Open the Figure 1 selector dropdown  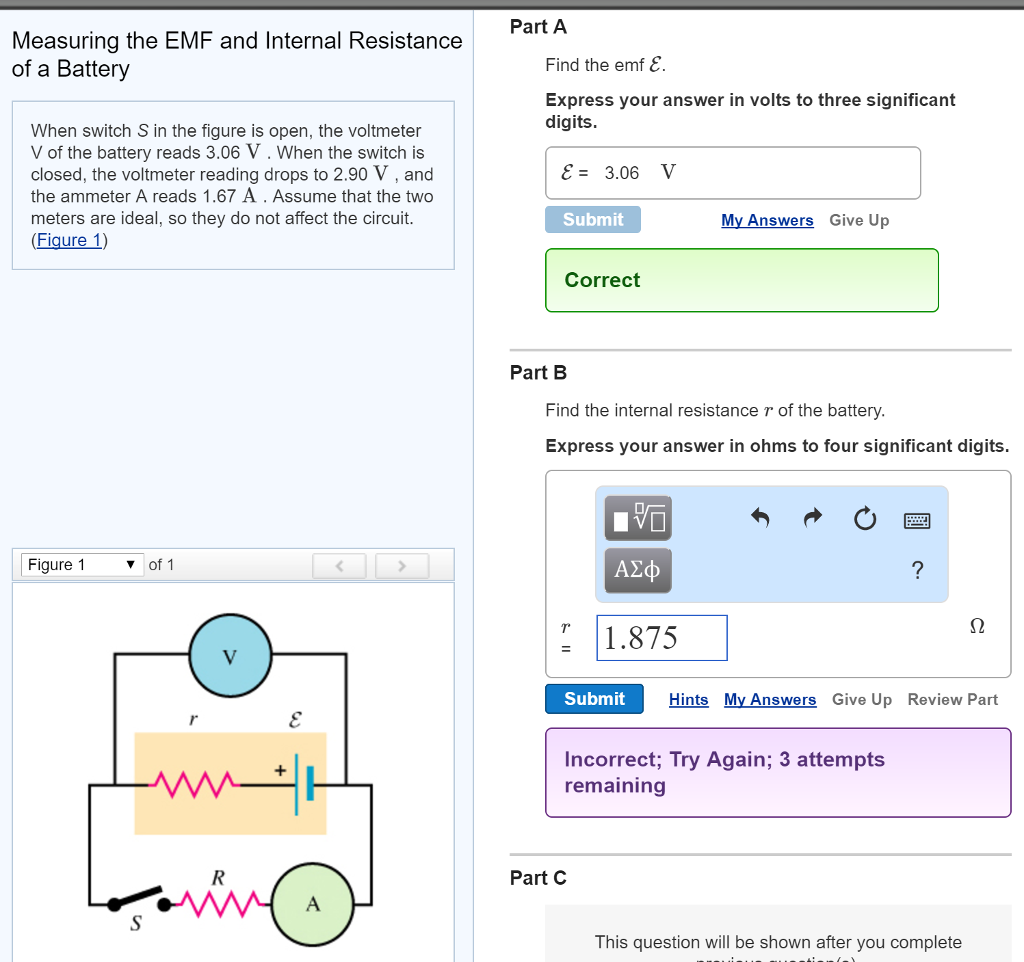point(81,564)
